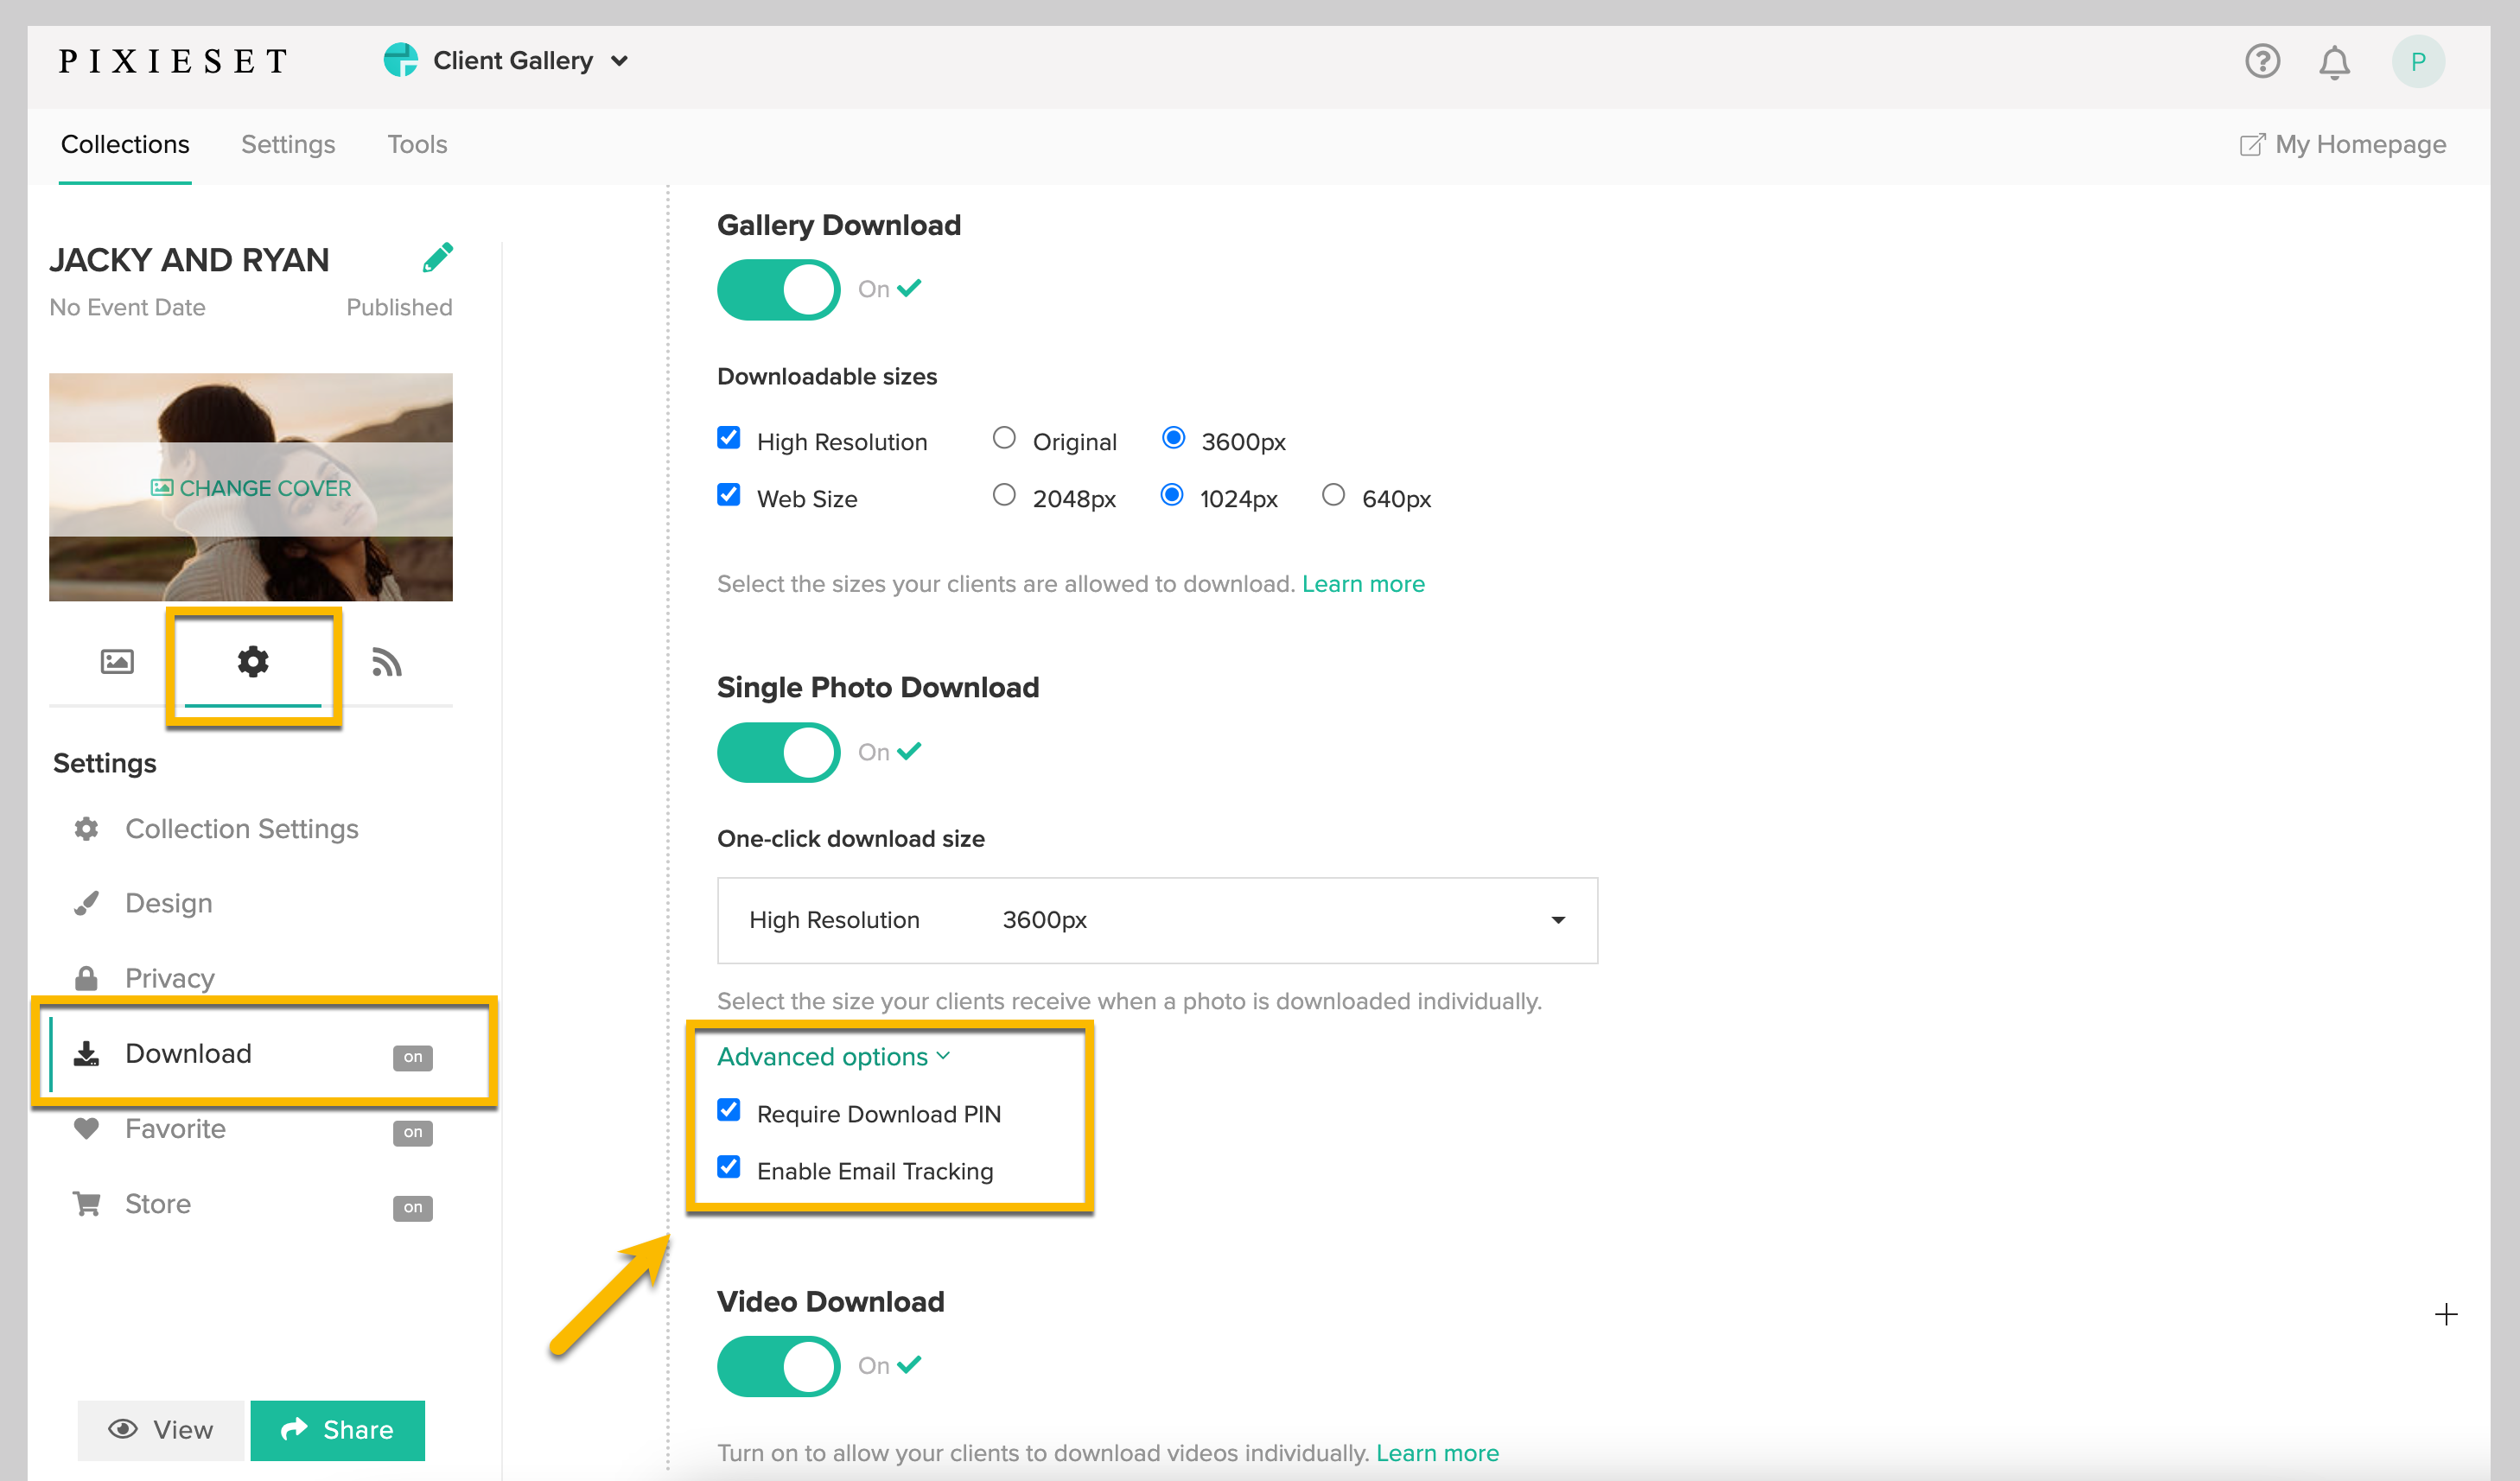The image size is (2520, 1481).
Task: Click the Store 'on' status badge
Action: click(x=413, y=1207)
